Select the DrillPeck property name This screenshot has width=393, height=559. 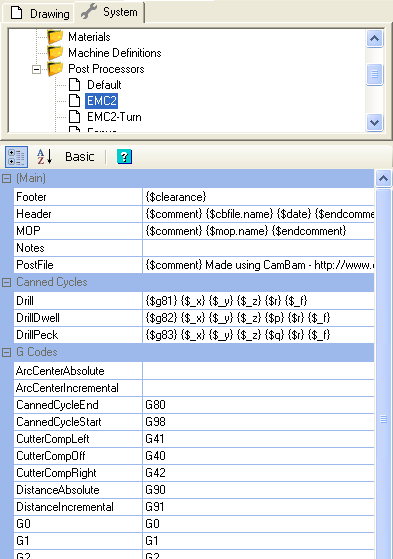pyautogui.click(x=78, y=335)
